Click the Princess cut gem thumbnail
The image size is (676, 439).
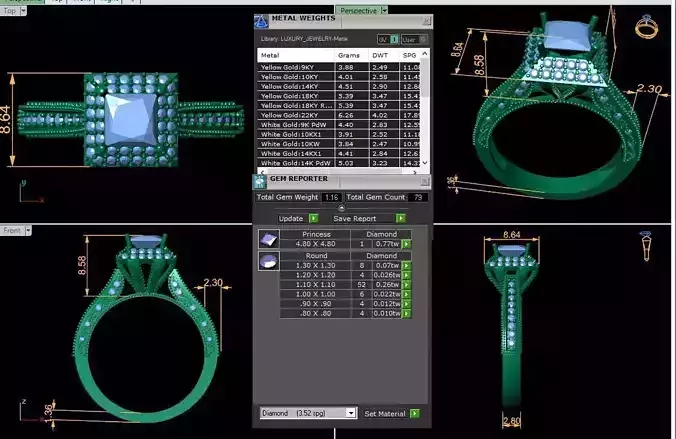pos(269,239)
